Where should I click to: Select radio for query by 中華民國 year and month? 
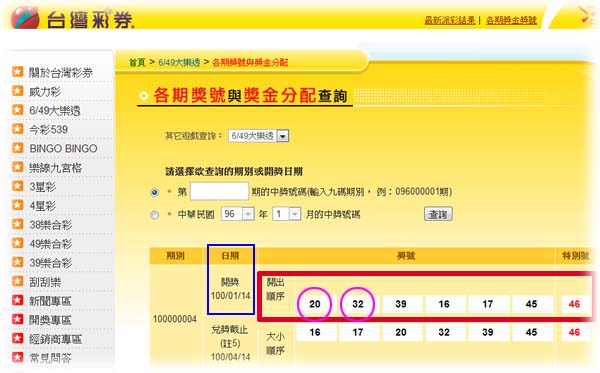(x=155, y=215)
